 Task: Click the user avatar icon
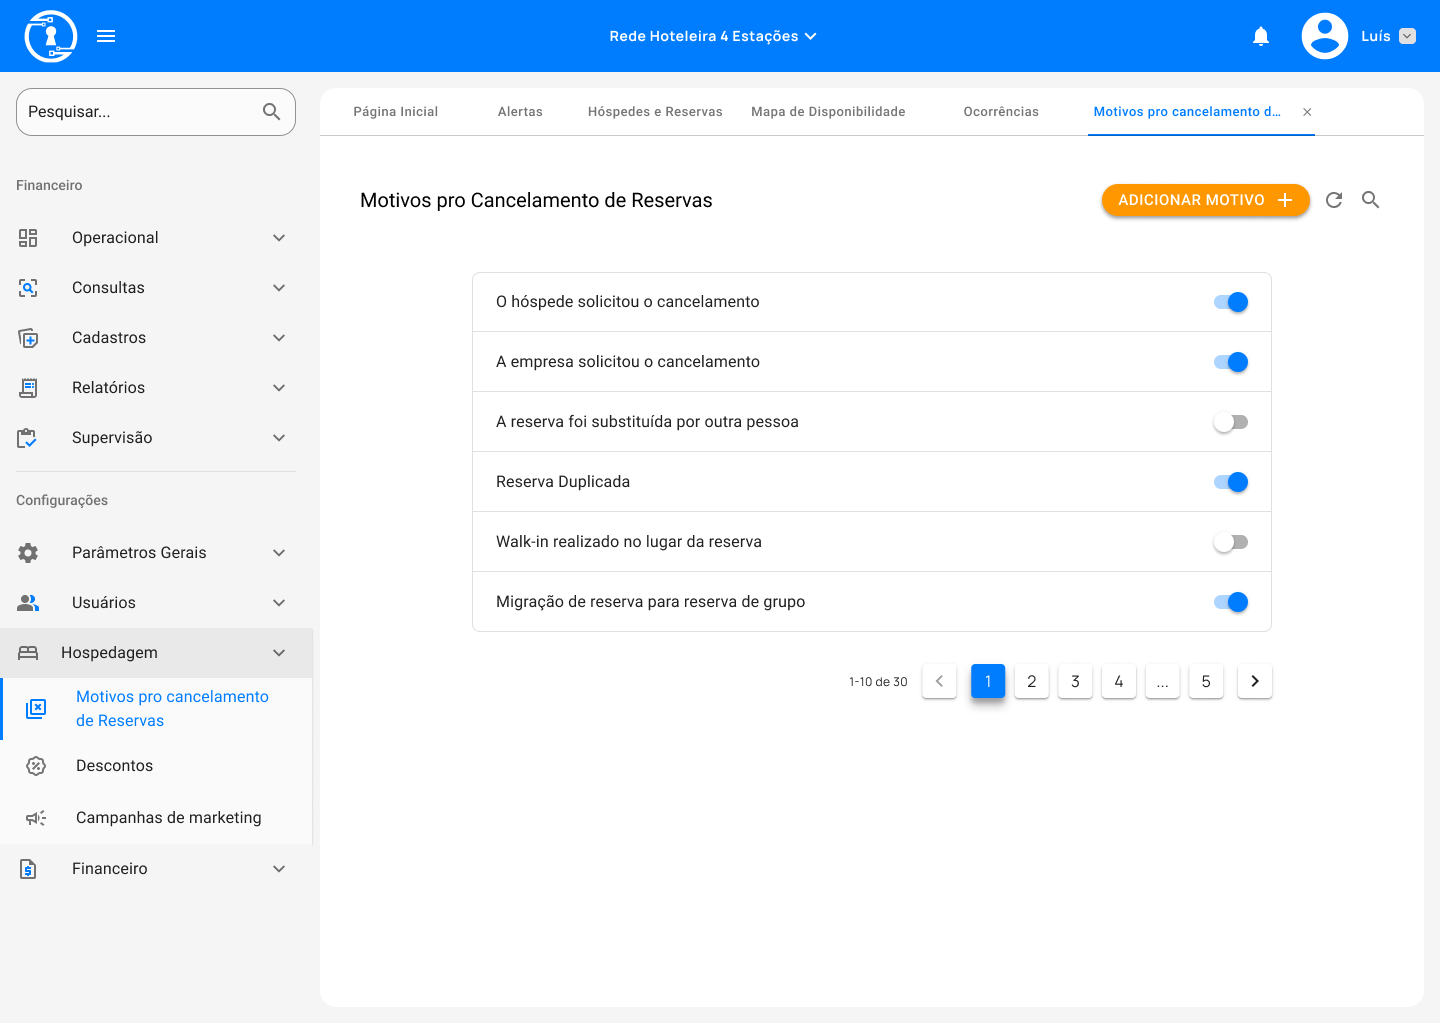1324,36
